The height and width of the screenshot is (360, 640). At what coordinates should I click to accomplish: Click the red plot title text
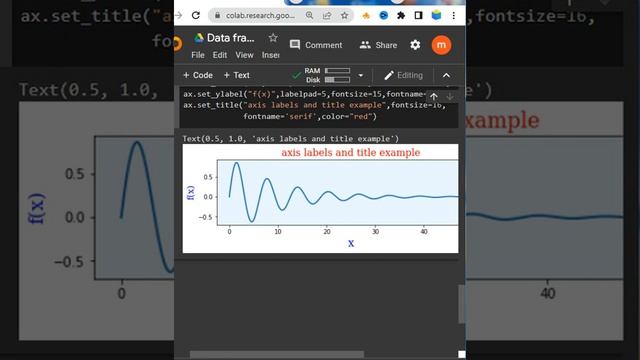pos(351,152)
